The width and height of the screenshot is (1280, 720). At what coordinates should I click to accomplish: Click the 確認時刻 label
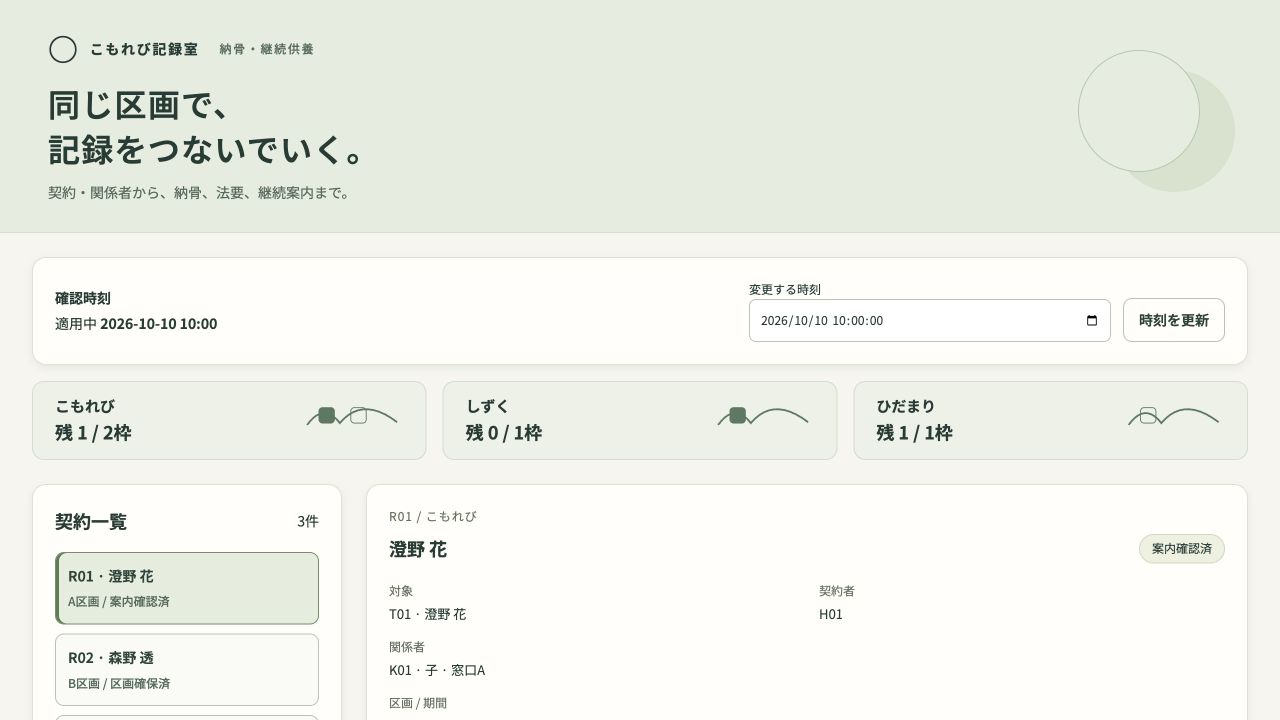coord(83,298)
